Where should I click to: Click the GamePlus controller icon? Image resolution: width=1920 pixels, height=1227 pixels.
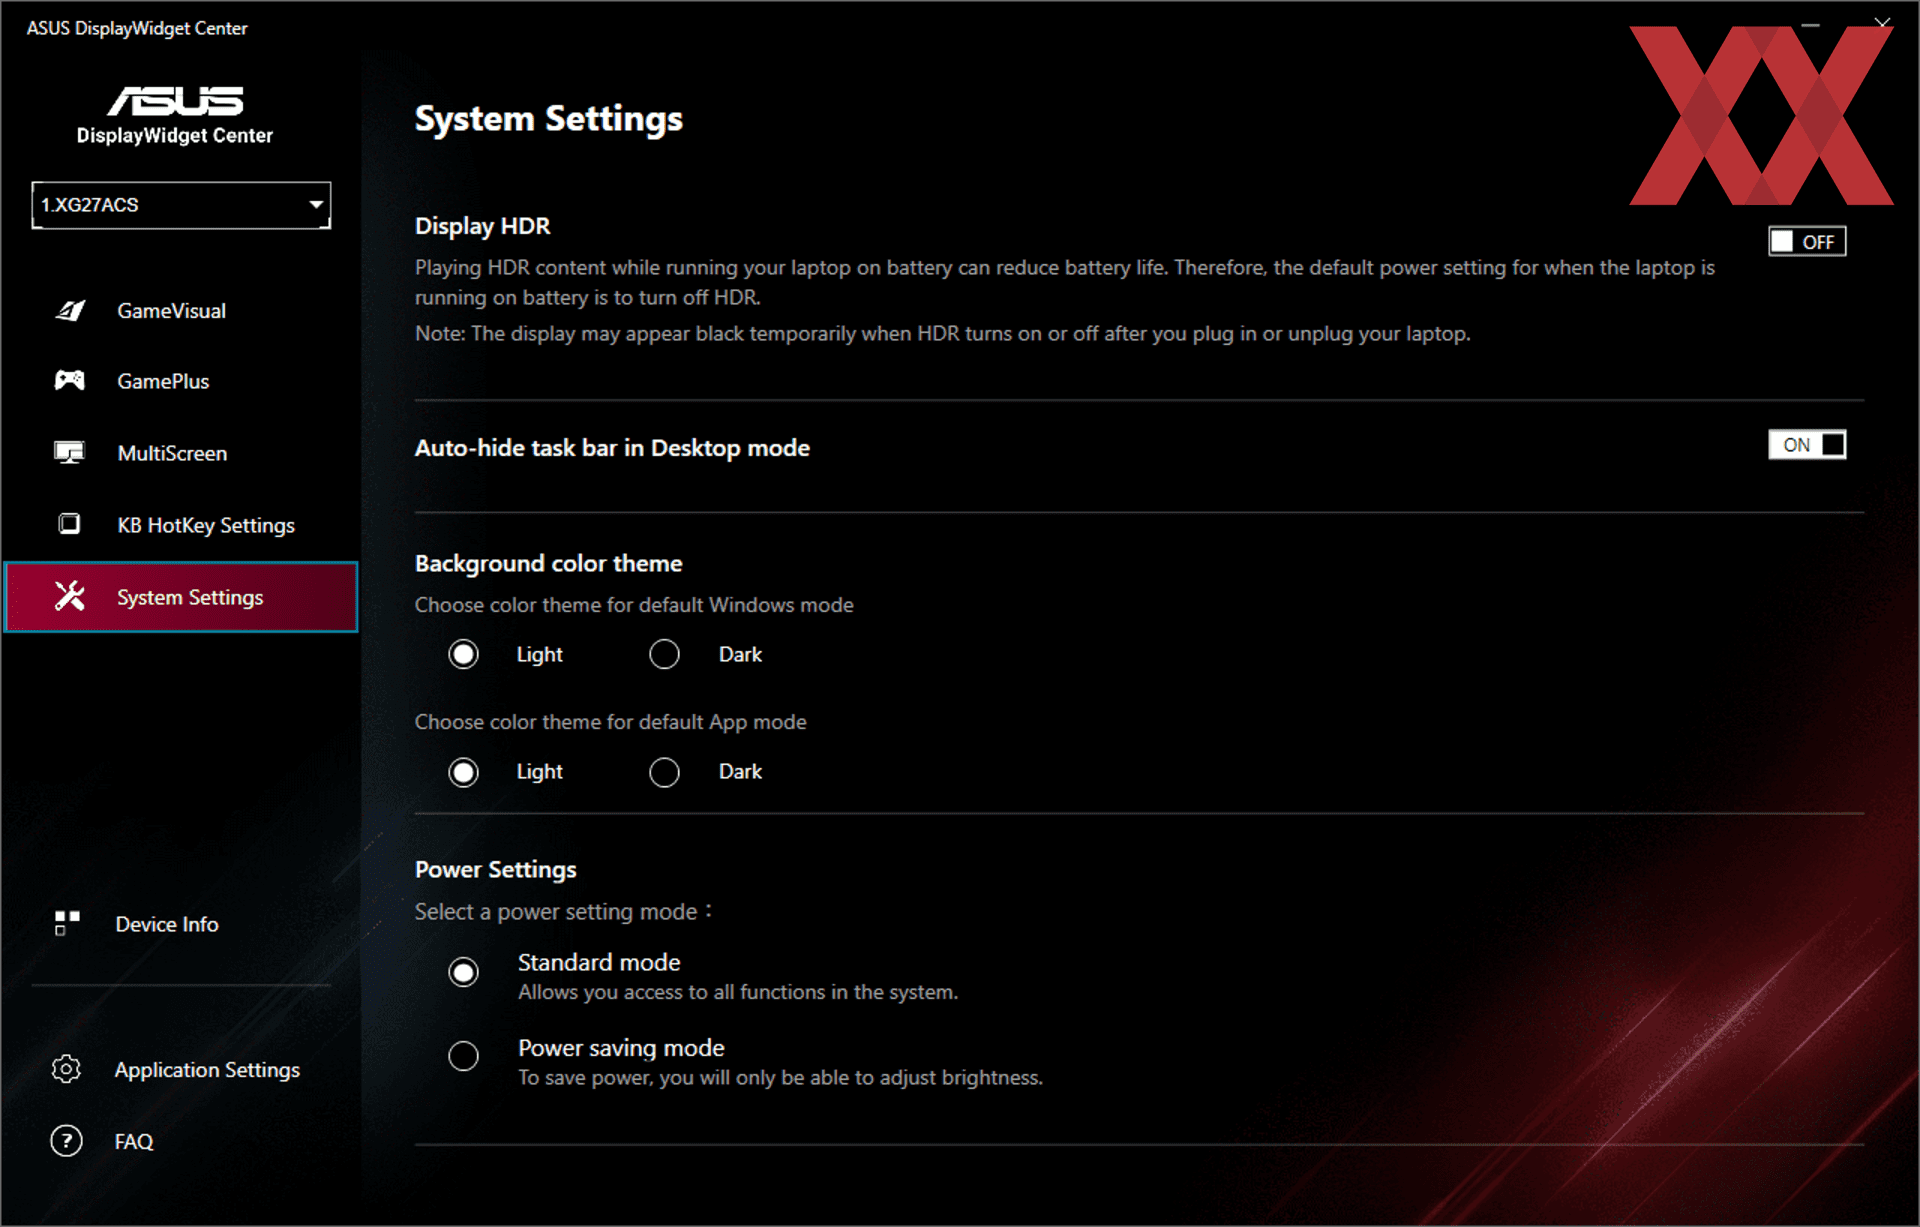[69, 380]
